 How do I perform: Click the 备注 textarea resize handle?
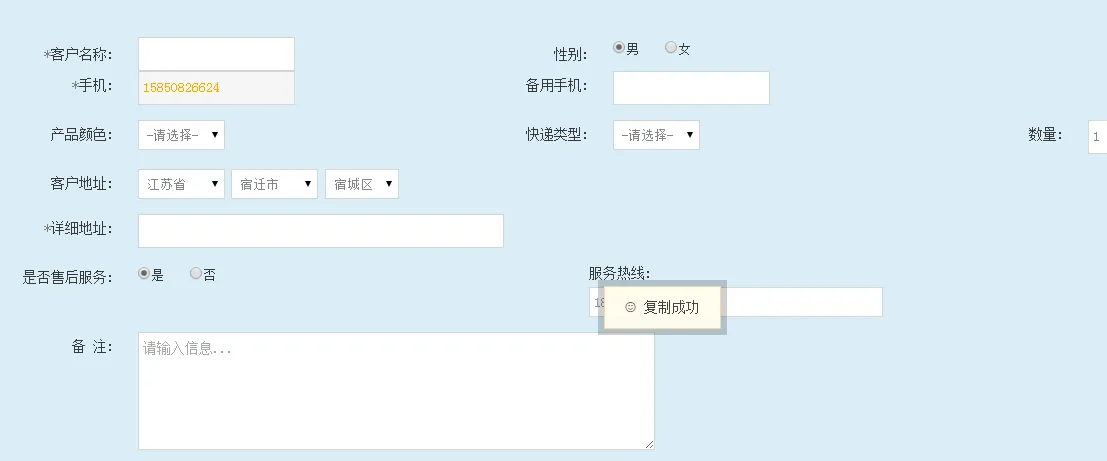pyautogui.click(x=649, y=444)
